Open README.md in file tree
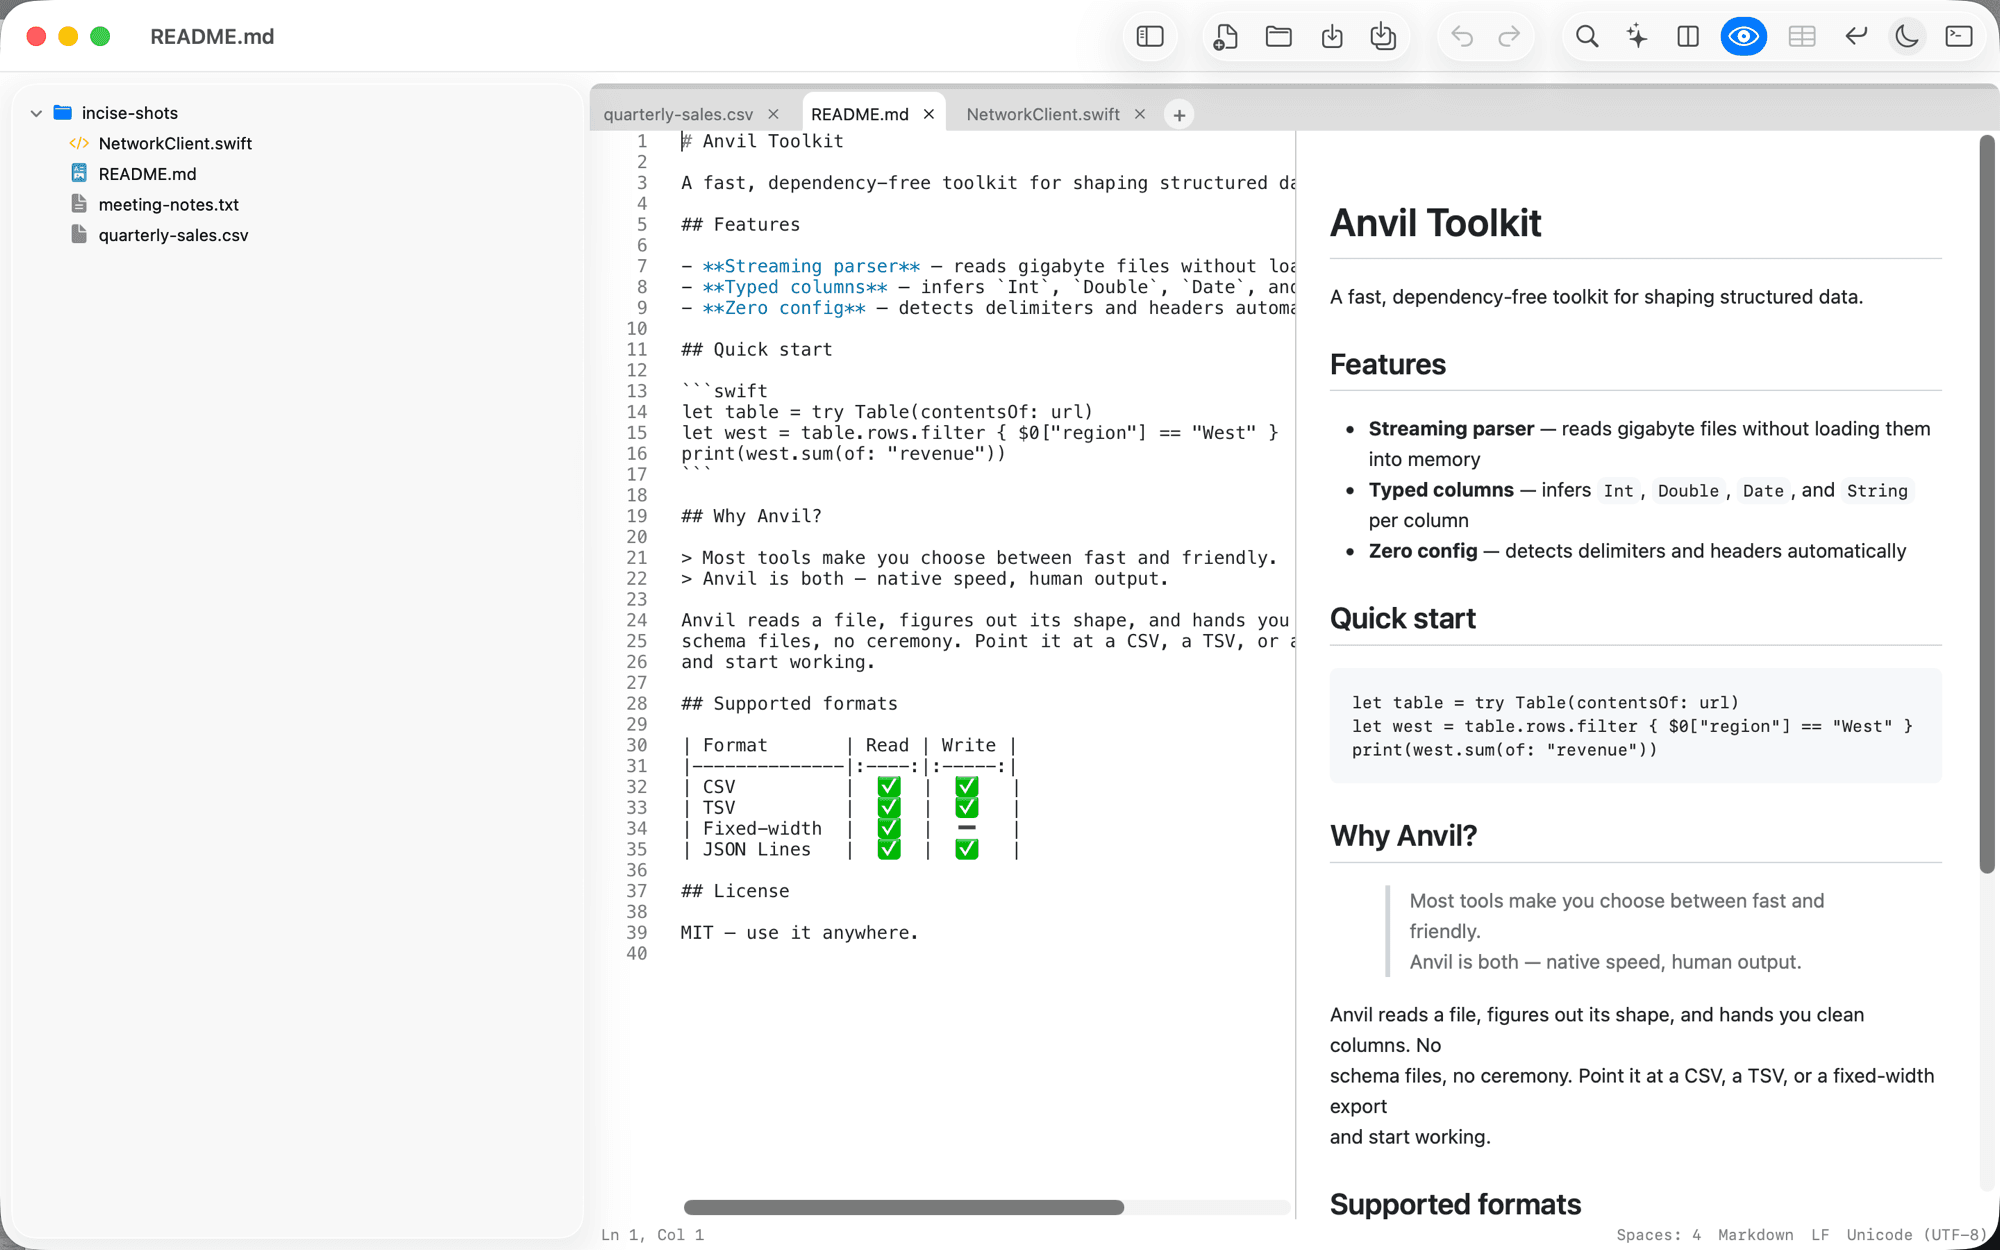Image resolution: width=2000 pixels, height=1250 pixels. click(147, 174)
